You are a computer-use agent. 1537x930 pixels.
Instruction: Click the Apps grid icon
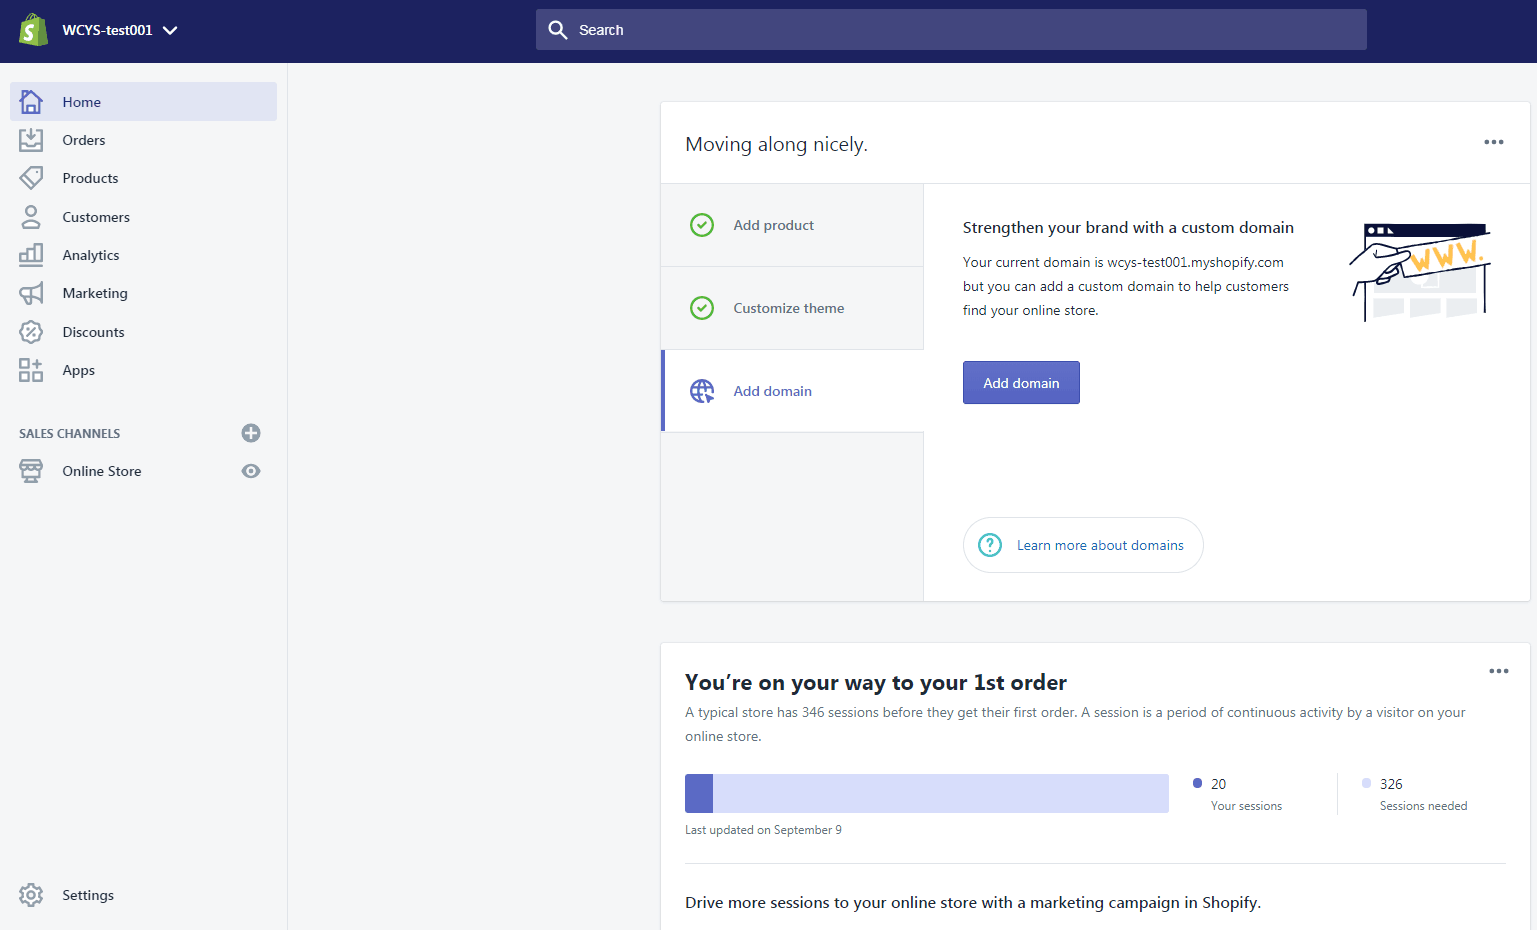click(31, 370)
